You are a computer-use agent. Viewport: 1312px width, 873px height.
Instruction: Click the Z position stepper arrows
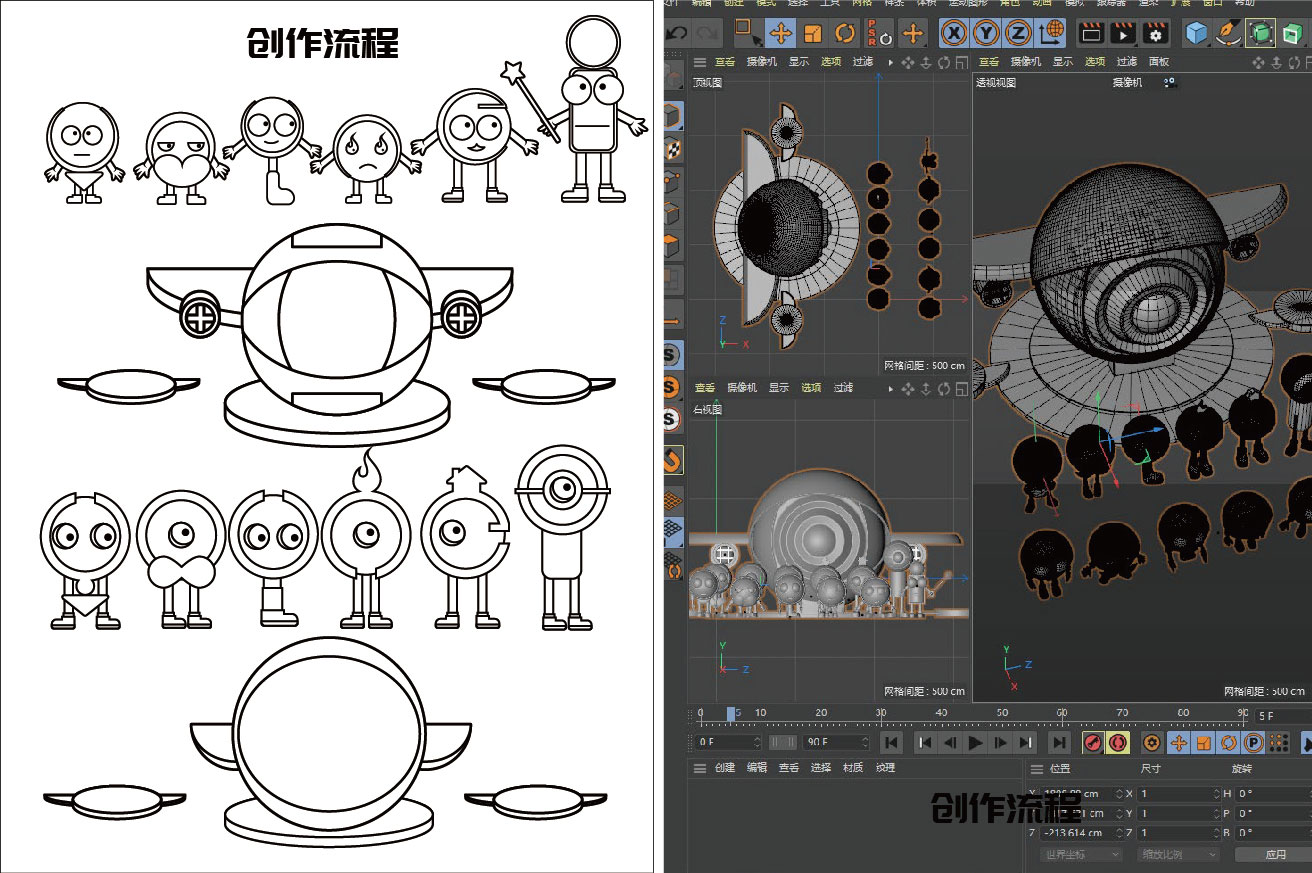1117,833
